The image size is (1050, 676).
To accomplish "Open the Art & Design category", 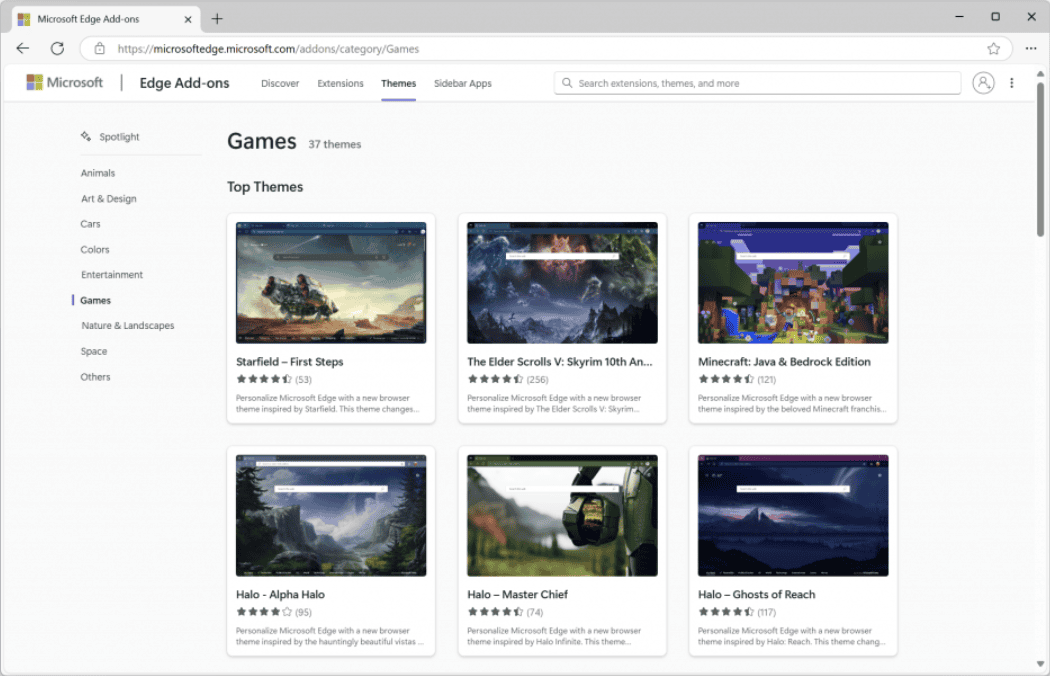I will click(108, 198).
